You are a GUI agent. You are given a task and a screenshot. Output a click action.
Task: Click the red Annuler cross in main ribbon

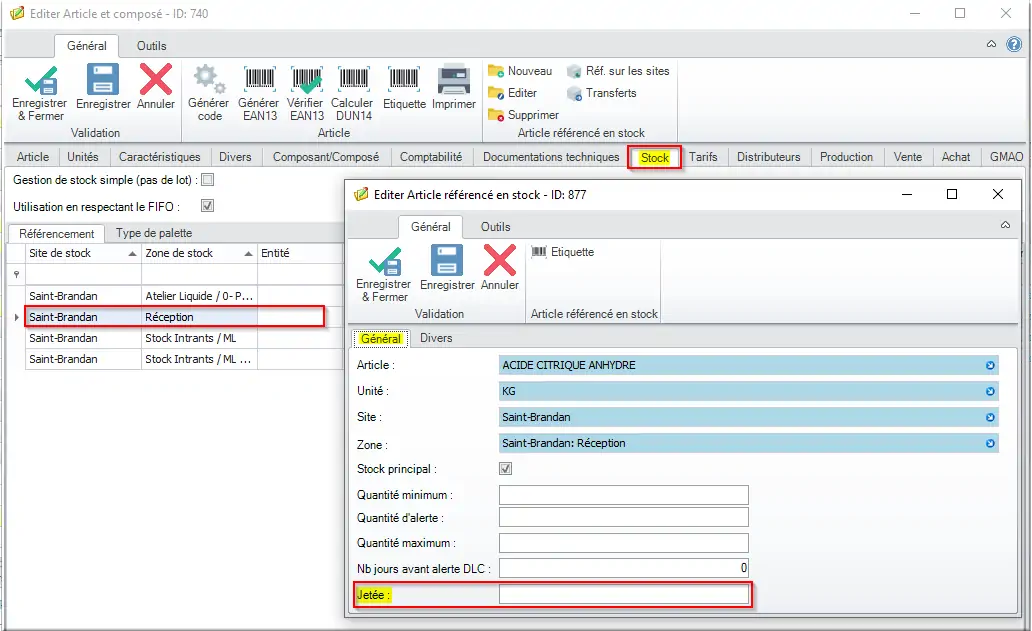[156, 80]
